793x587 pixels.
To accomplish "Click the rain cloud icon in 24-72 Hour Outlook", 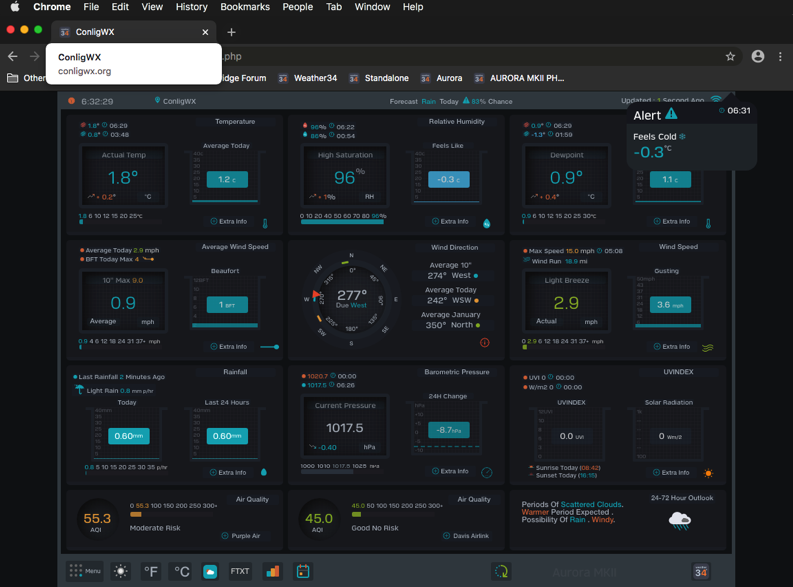I will point(680,520).
